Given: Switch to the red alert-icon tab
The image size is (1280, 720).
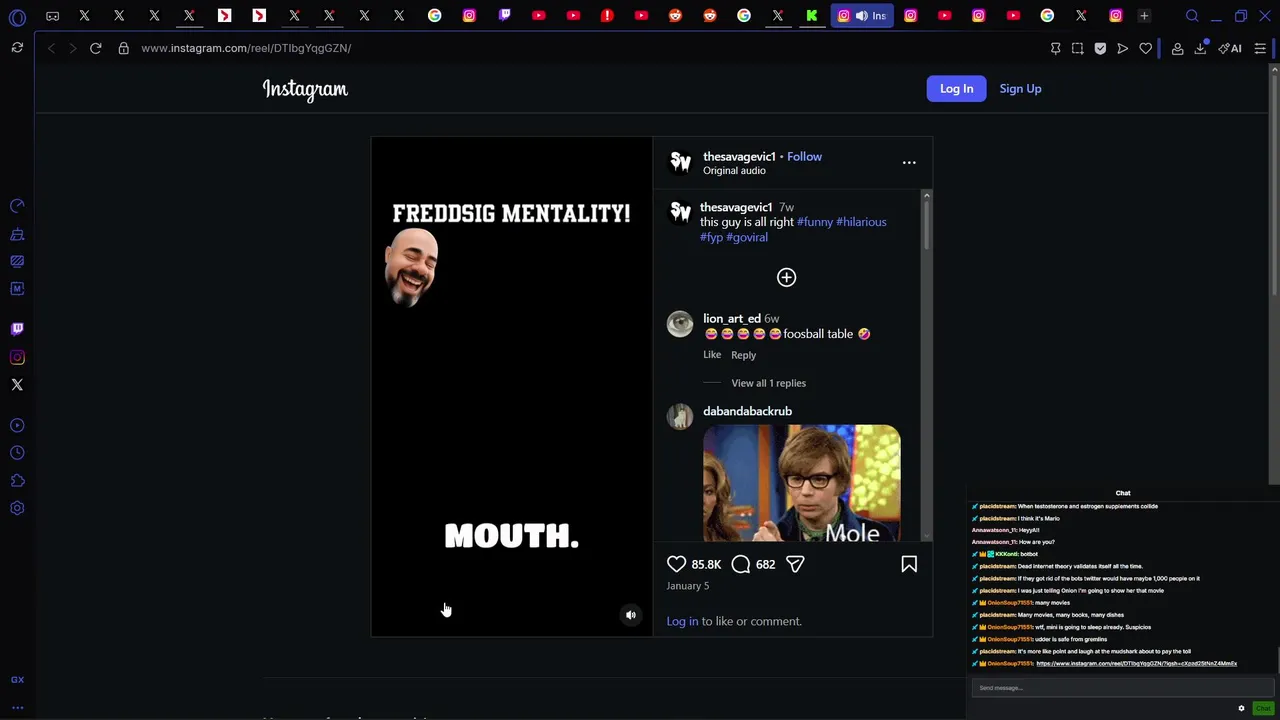Looking at the screenshot, I should (x=607, y=15).
